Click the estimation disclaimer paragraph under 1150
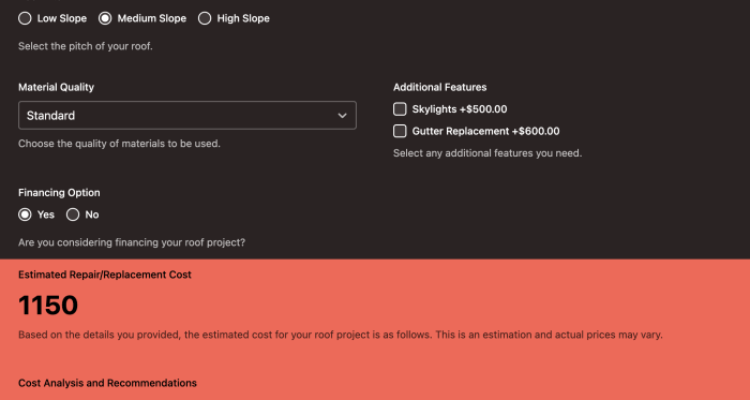 (x=340, y=334)
